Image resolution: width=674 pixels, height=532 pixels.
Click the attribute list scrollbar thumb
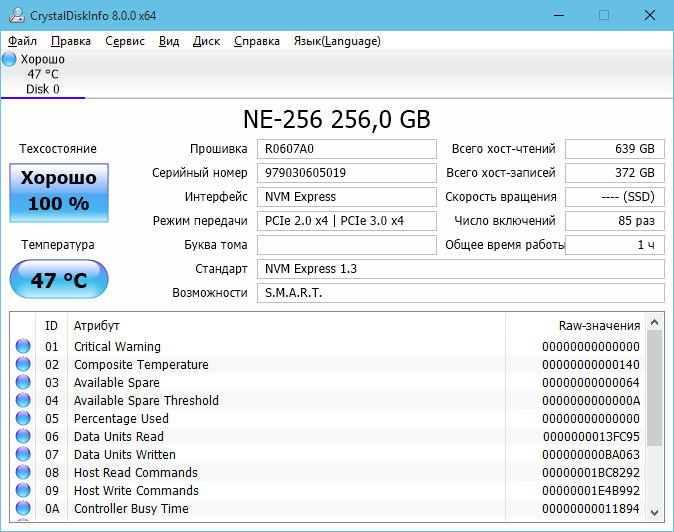pyautogui.click(x=655, y=388)
